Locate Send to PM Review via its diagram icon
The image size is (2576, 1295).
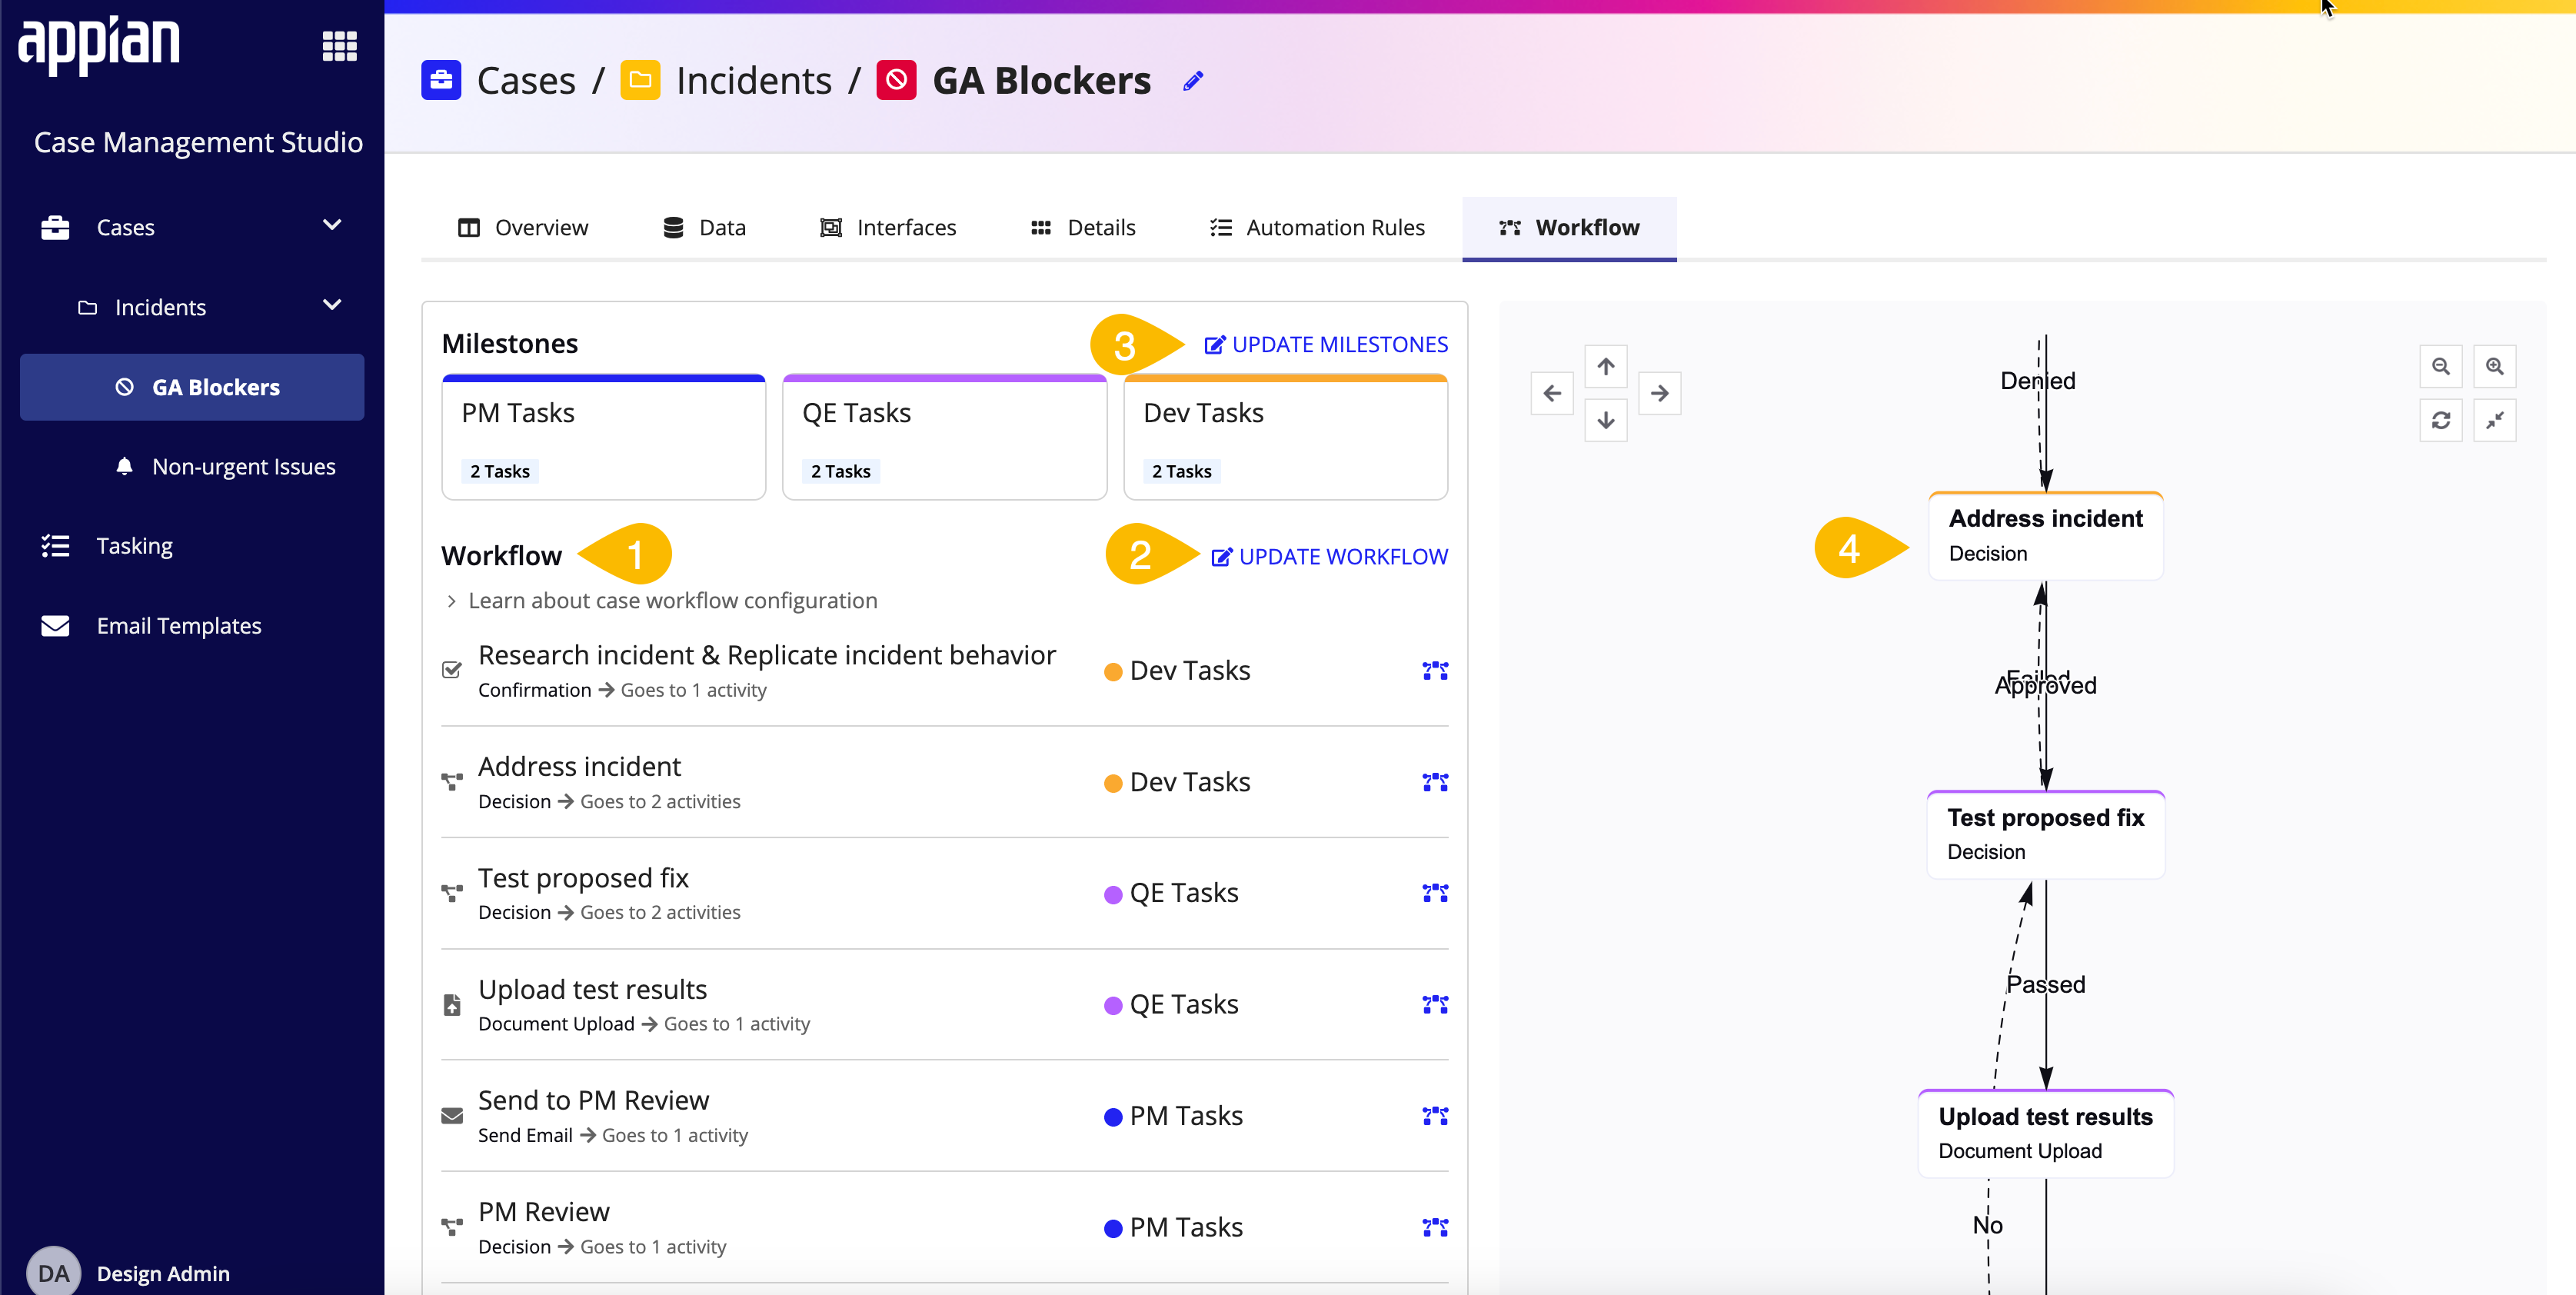click(x=1435, y=1115)
